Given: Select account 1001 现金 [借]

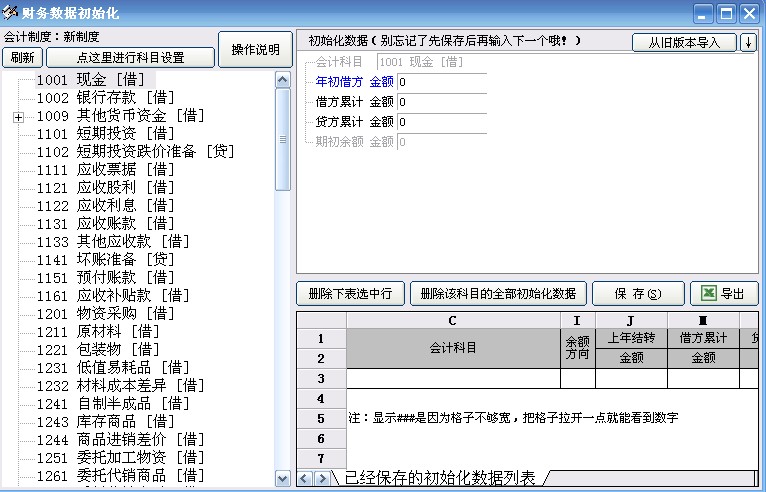Looking at the screenshot, I should pos(91,80).
